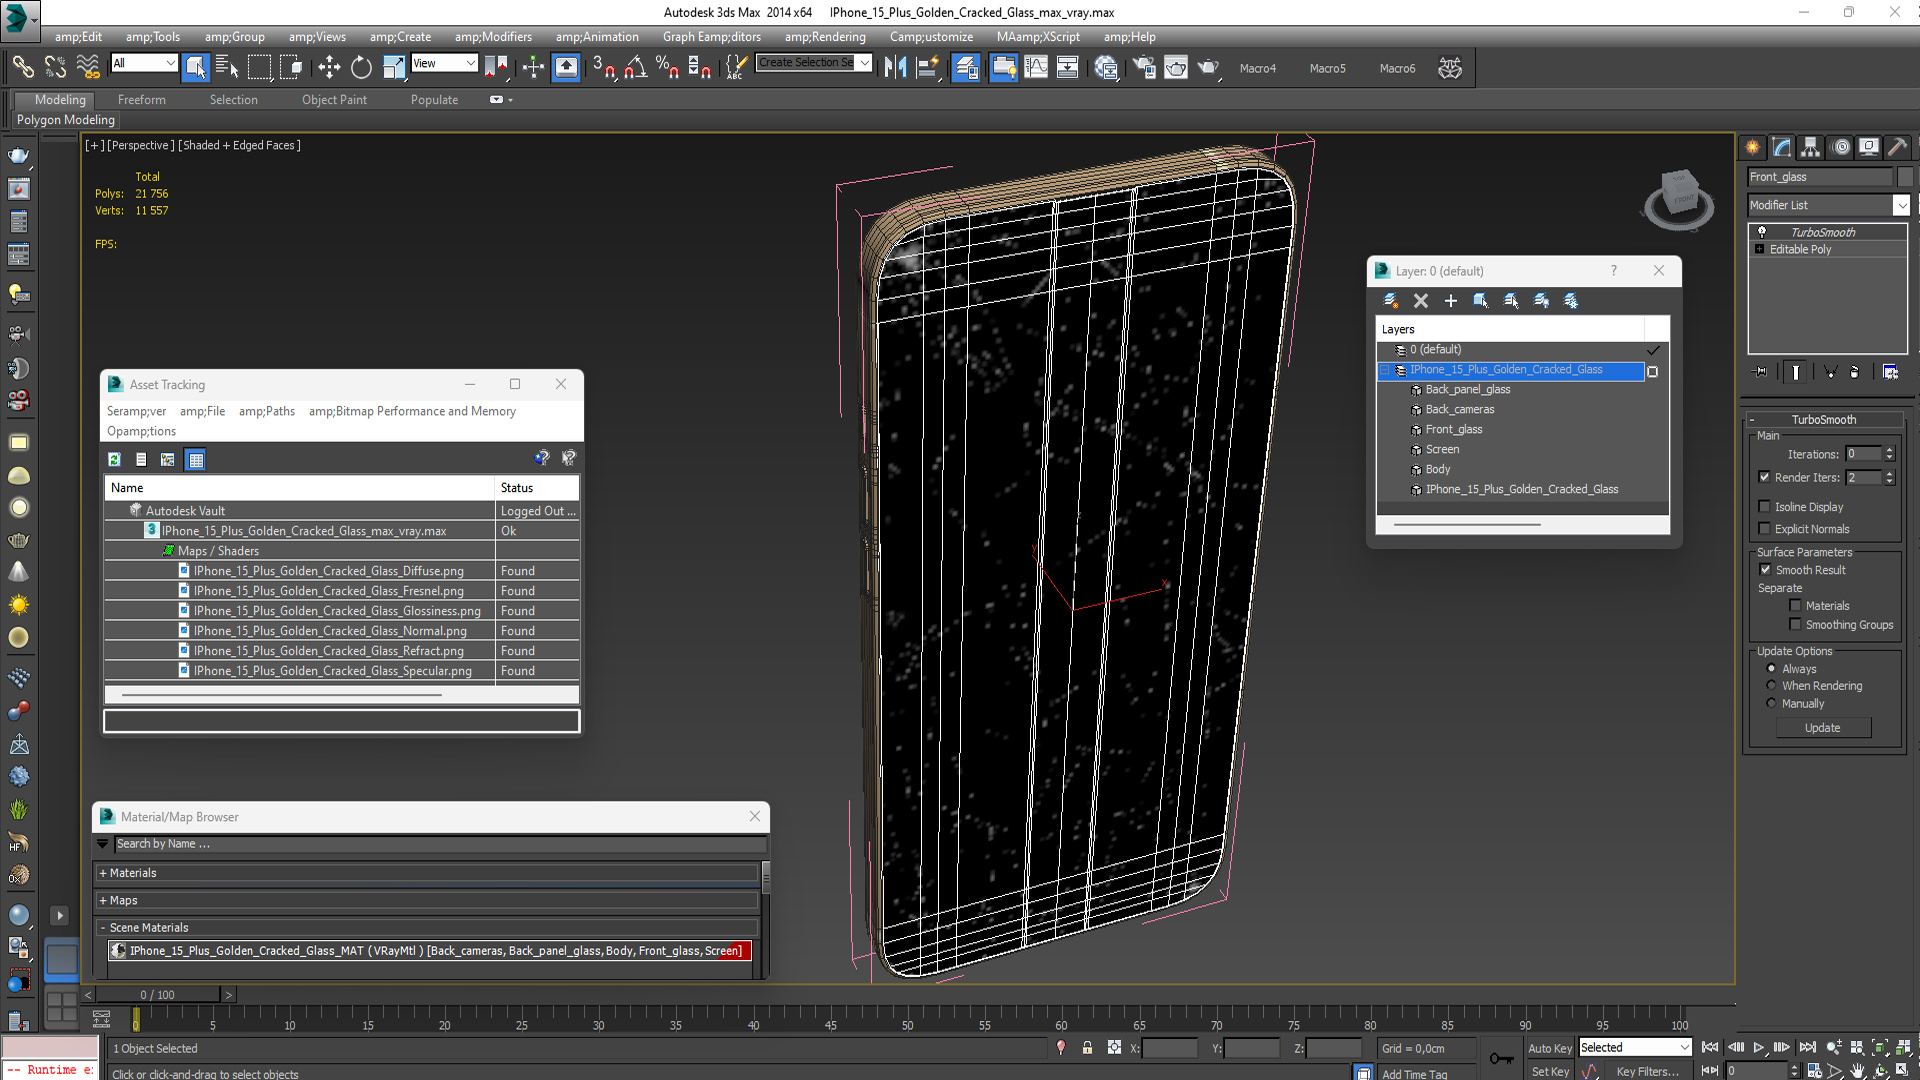
Task: Activate Bind to Space Warp tool
Action: pos(88,67)
